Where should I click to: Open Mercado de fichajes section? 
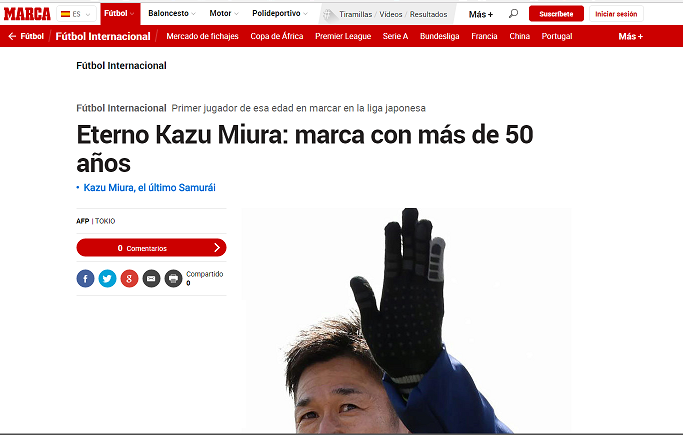[x=202, y=36]
